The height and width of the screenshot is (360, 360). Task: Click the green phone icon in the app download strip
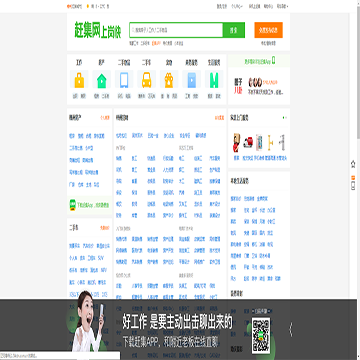pyautogui.click(x=273, y=61)
